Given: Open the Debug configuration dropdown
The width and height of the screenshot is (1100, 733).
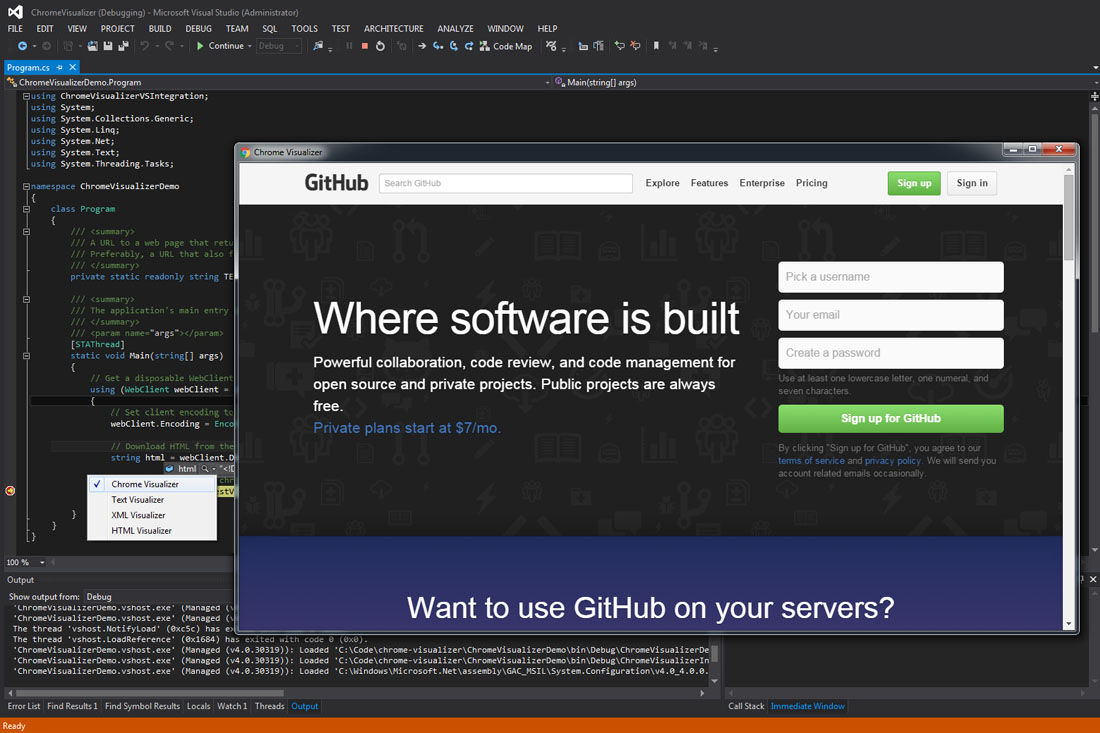Looking at the screenshot, I should [279, 46].
